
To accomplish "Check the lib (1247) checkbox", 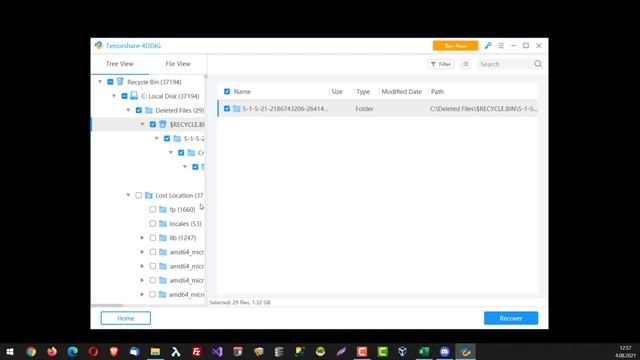I will [x=153, y=238].
